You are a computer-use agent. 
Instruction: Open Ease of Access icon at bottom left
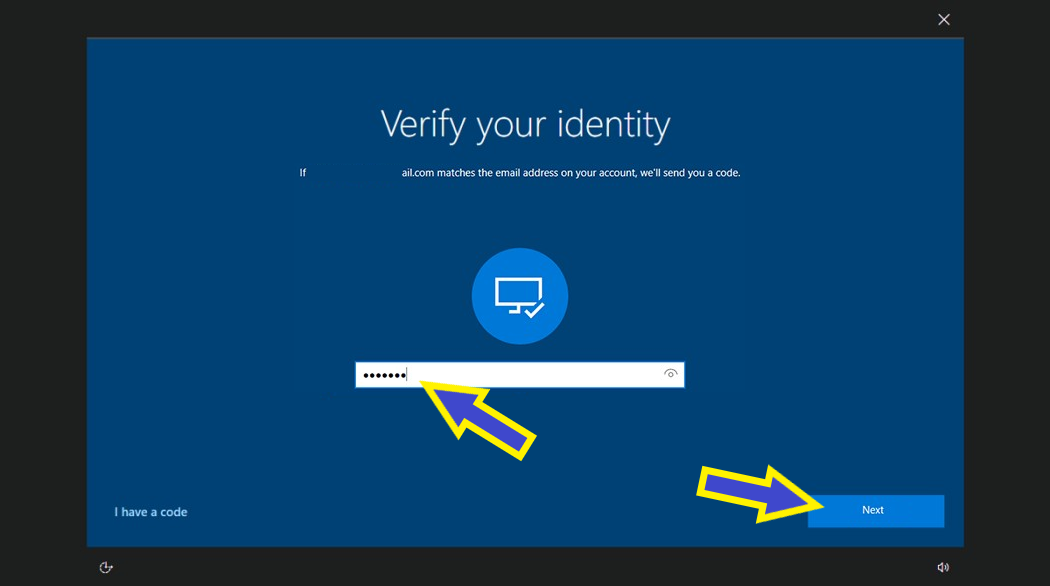pos(106,568)
